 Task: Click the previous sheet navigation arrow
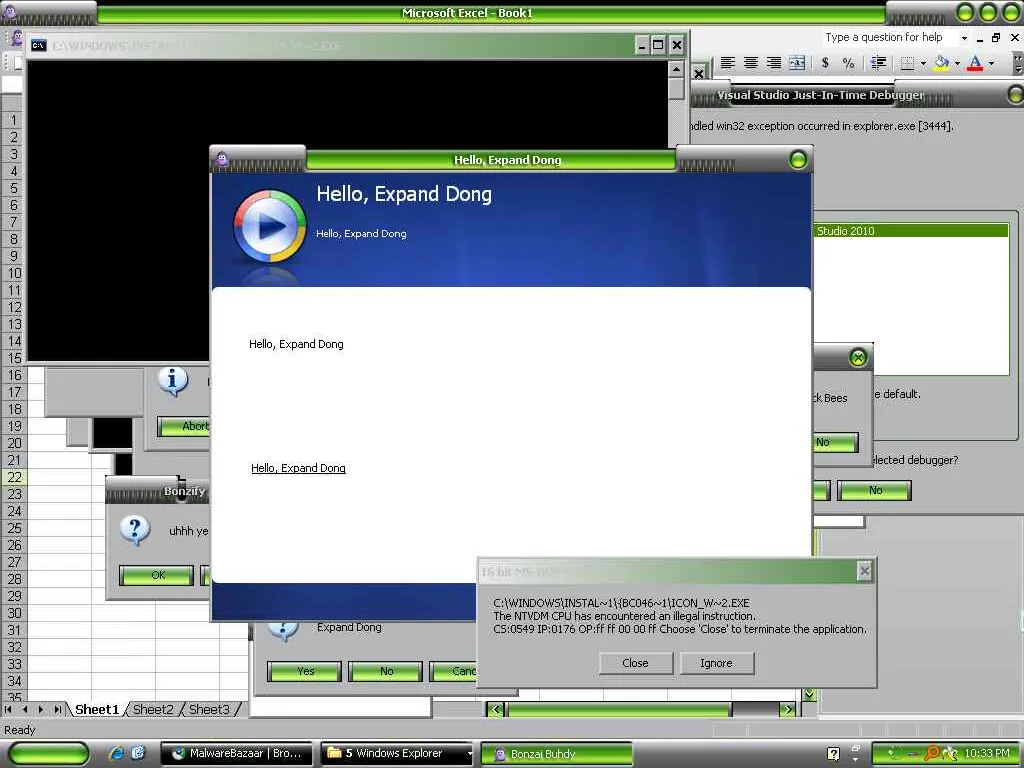coord(25,709)
